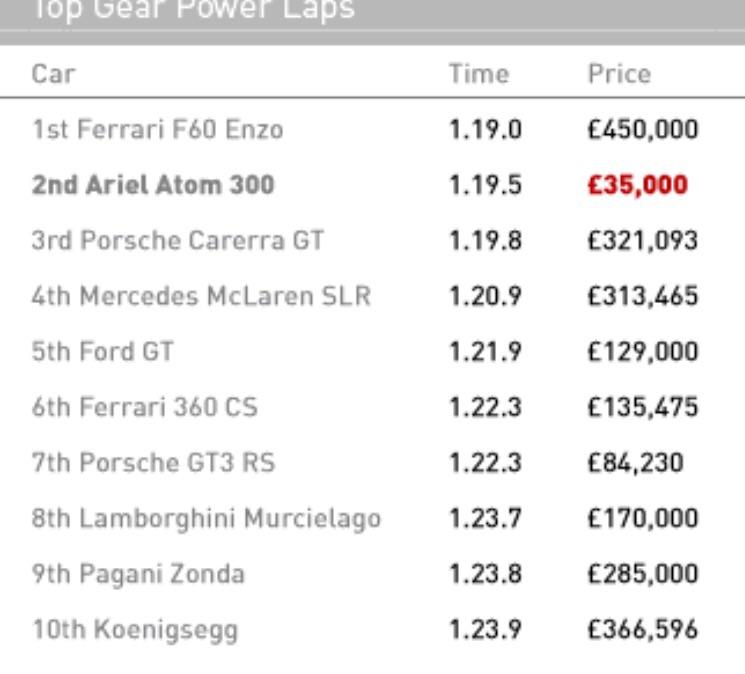Click the red £35,000 price
The image size is (745, 674).
[x=638, y=185]
